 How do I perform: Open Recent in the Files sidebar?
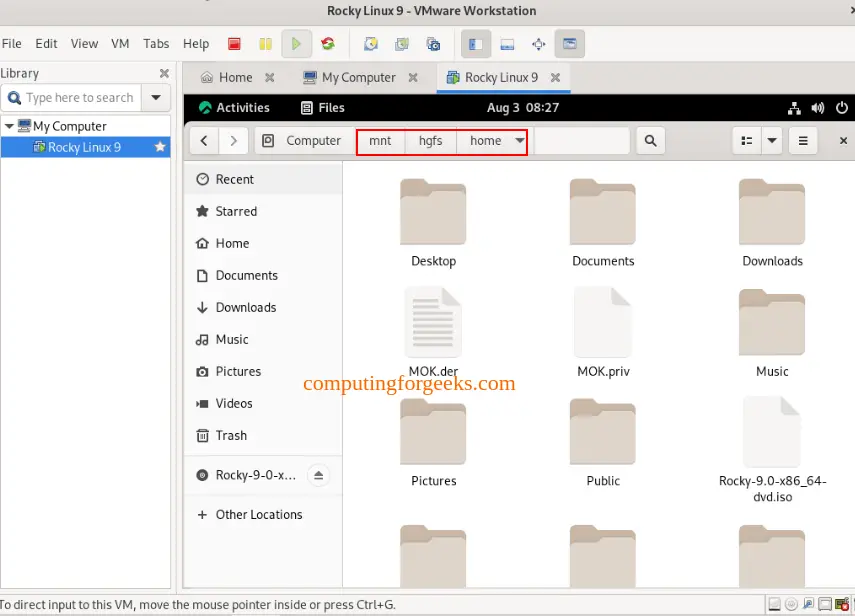pyautogui.click(x=263, y=179)
